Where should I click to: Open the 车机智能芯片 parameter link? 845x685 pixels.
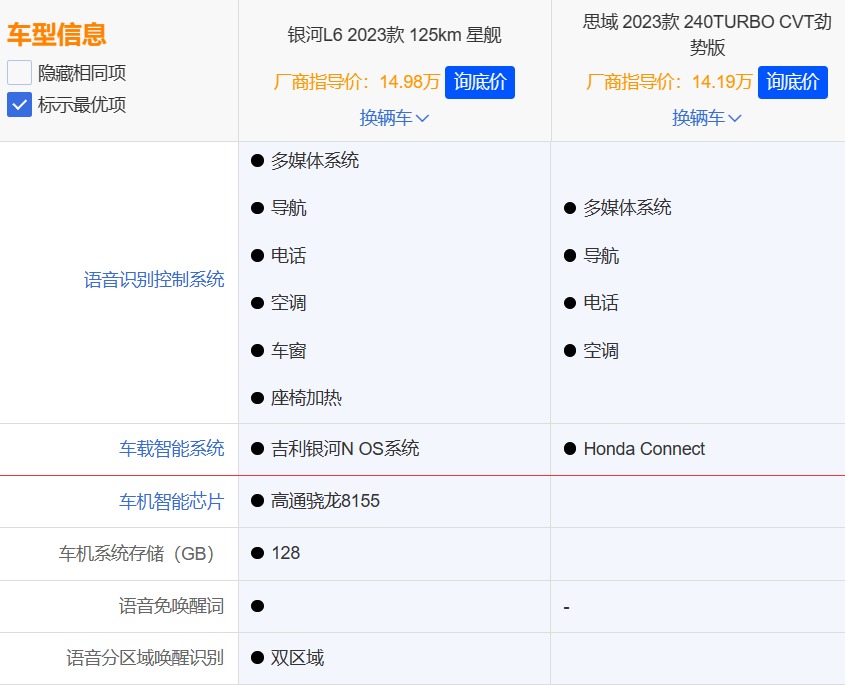click(x=172, y=501)
